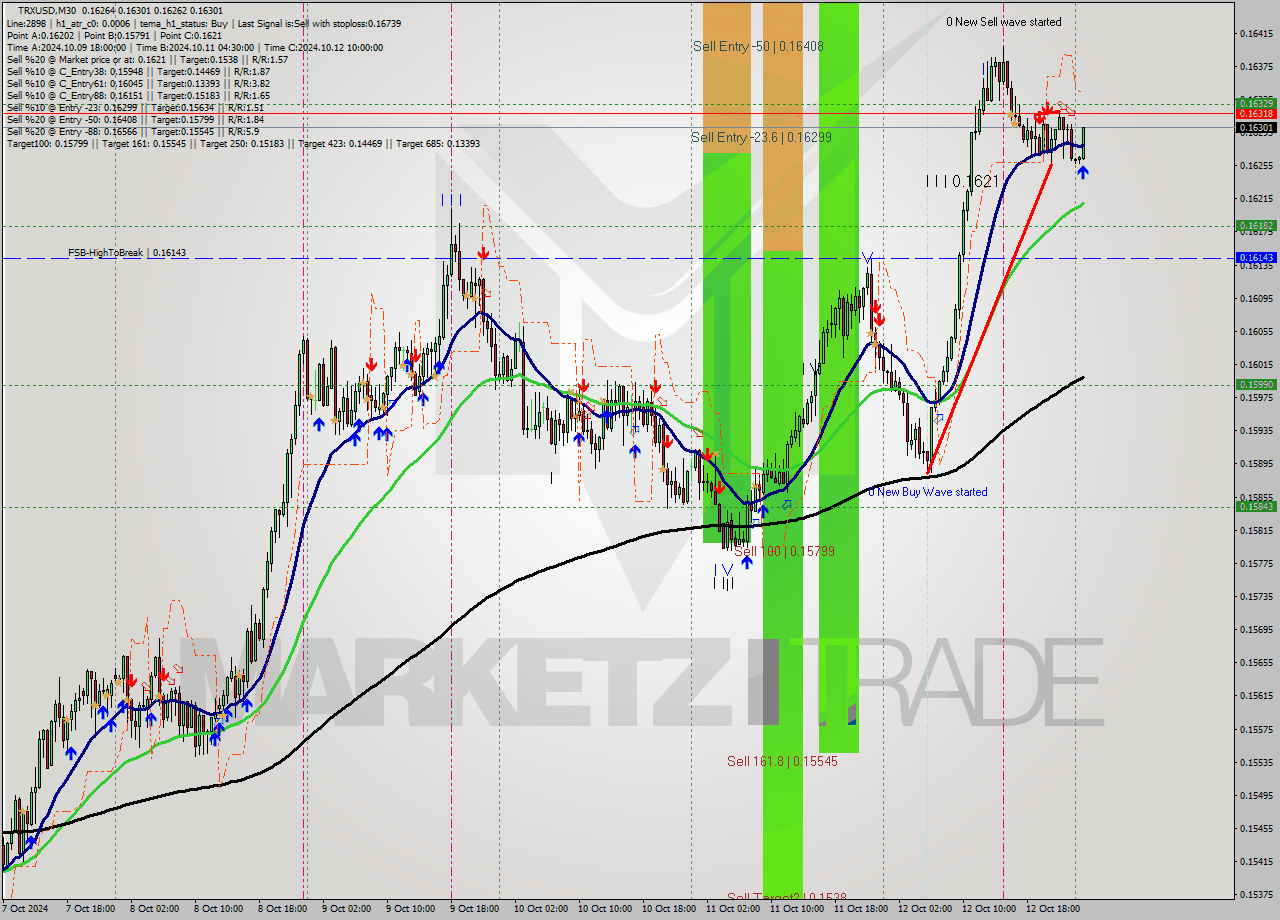Select the 'I I I 0.1621' wave label
Screen dimensions: 1280x920
click(962, 181)
